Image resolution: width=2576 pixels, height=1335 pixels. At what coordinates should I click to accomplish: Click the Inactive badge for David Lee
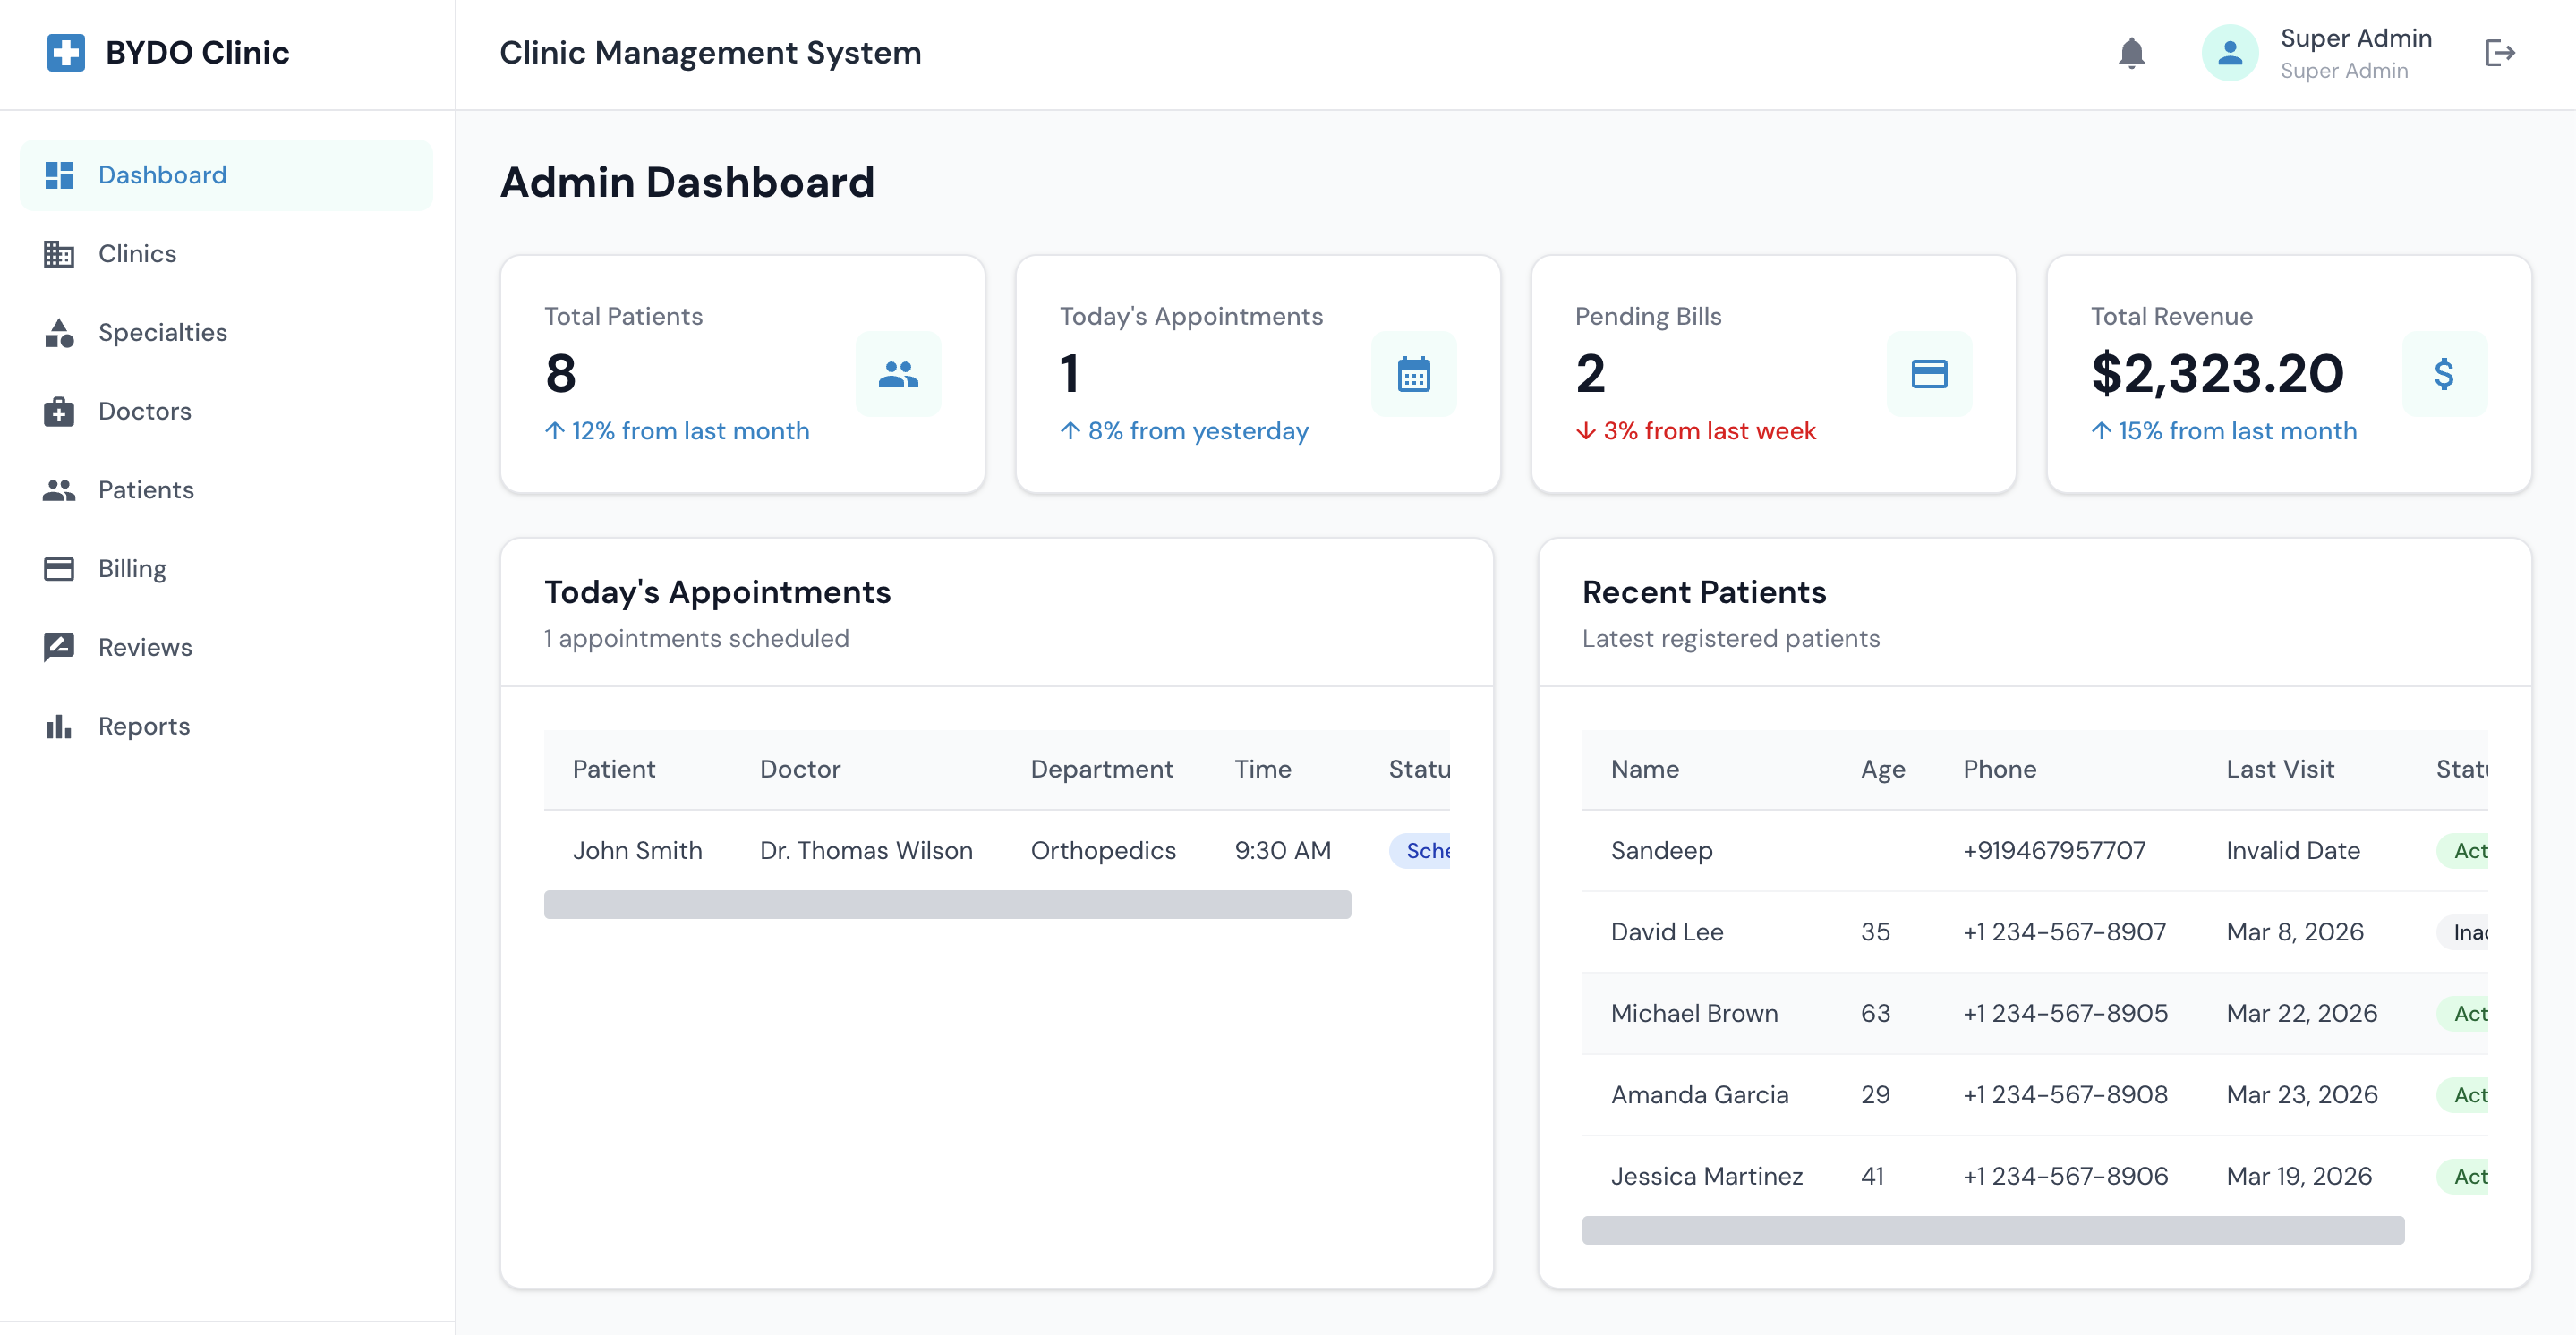pos(2463,932)
